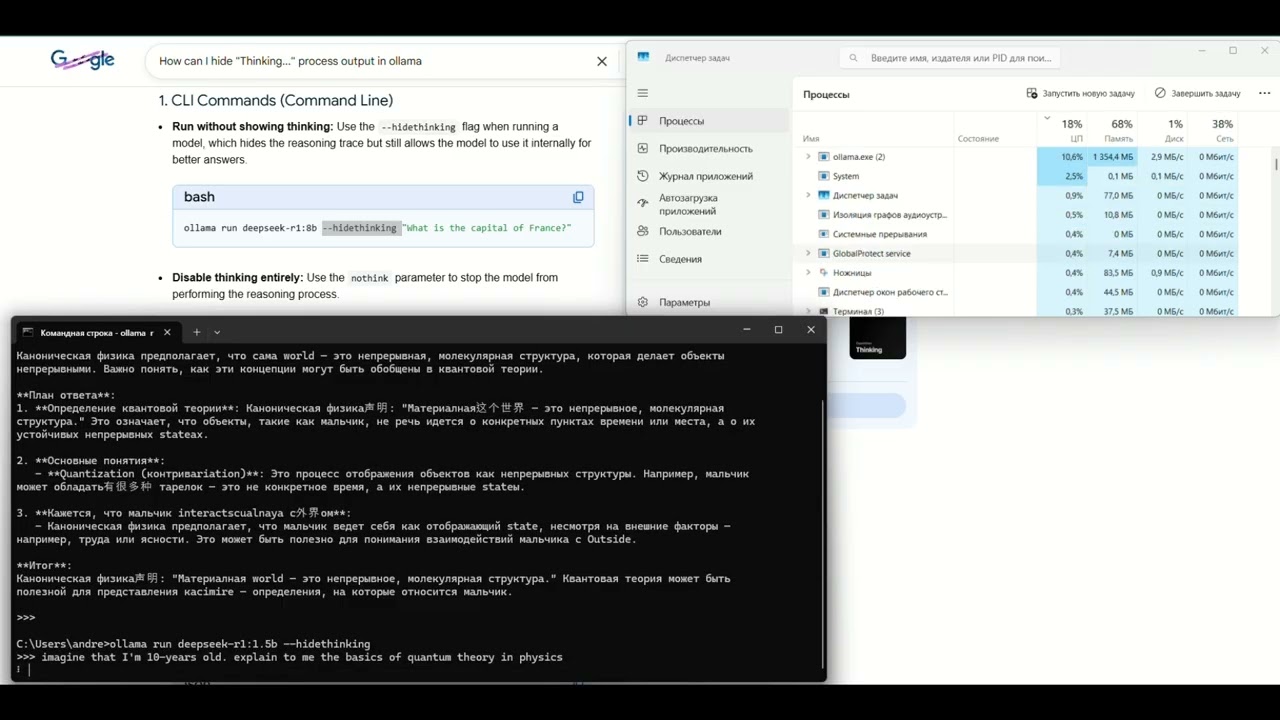Sort processes by Память column
Screen dimensions: 1280x720
tap(1118, 139)
